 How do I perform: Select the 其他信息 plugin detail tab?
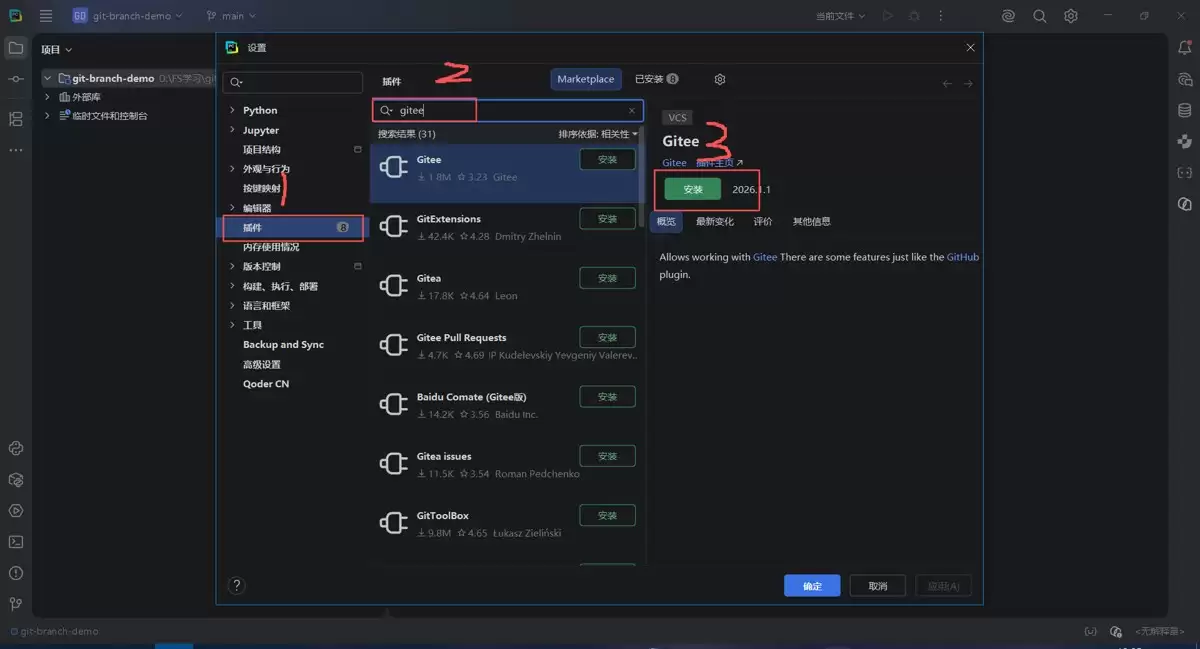(x=812, y=221)
